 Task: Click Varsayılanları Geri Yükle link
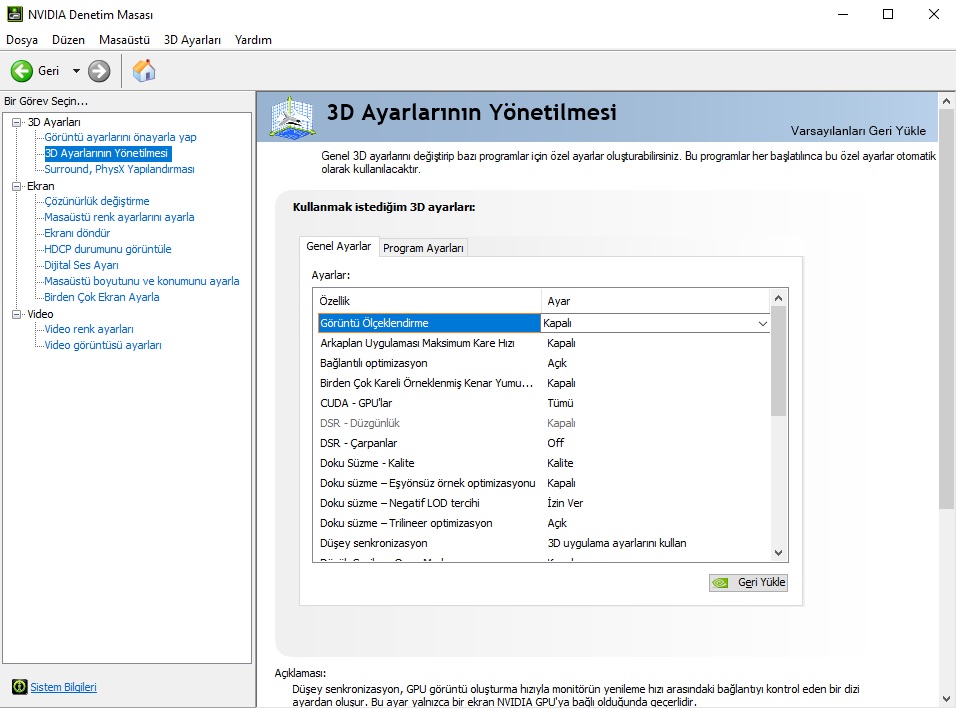[858, 131]
